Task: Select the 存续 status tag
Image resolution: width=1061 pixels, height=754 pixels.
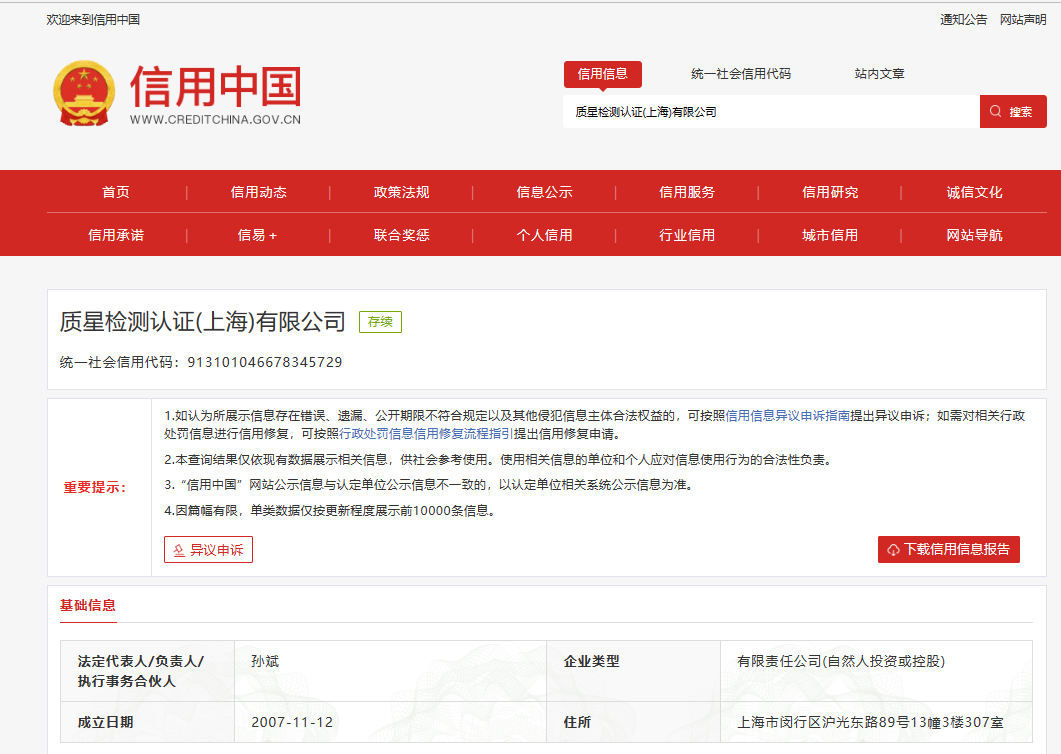Action: click(x=379, y=323)
